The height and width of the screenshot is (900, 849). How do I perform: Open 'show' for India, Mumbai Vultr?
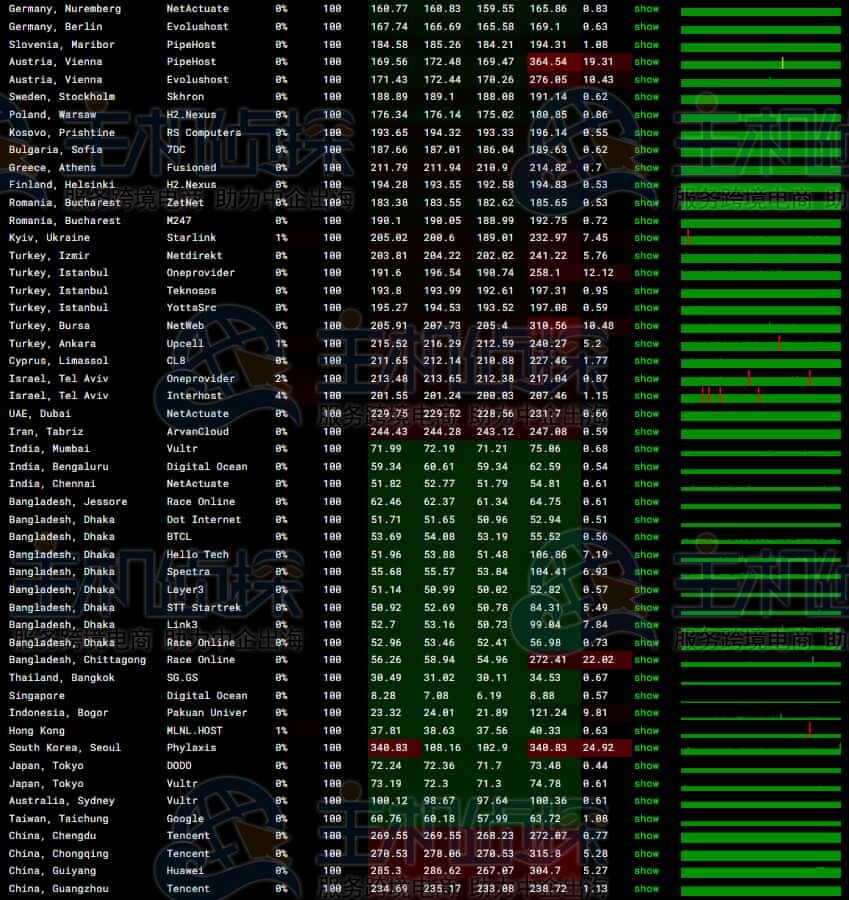(x=646, y=449)
